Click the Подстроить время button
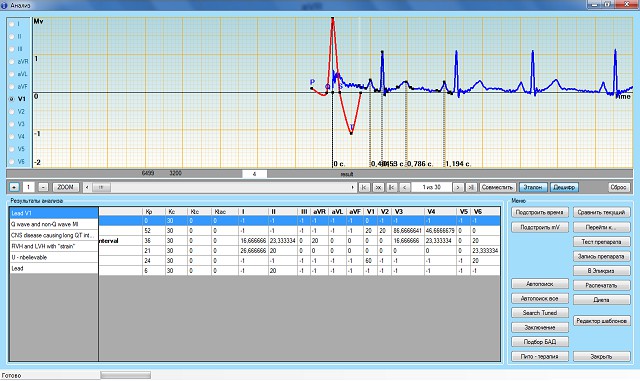 pyautogui.click(x=540, y=212)
